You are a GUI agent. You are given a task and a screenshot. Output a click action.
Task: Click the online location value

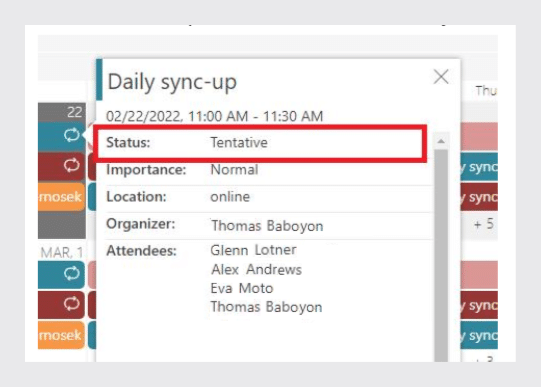coord(230,197)
